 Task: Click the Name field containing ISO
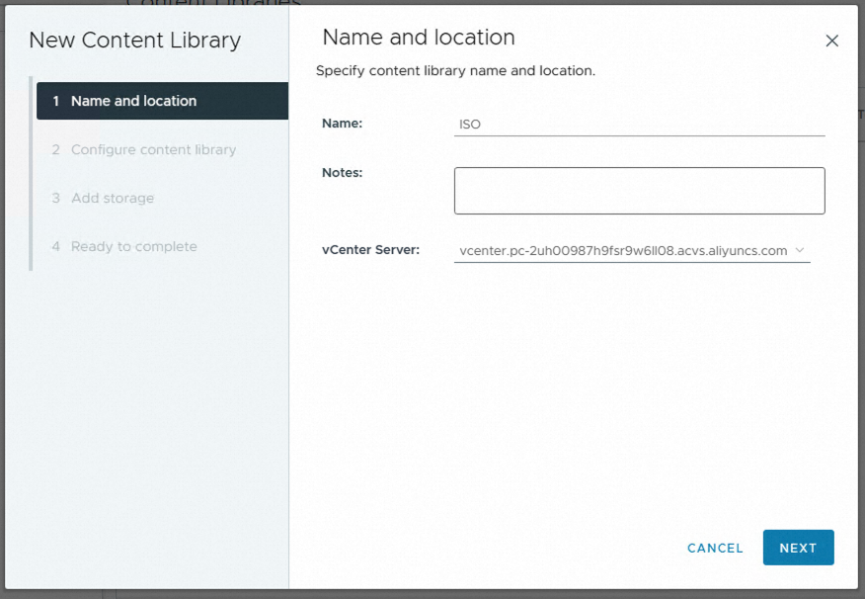click(639, 125)
